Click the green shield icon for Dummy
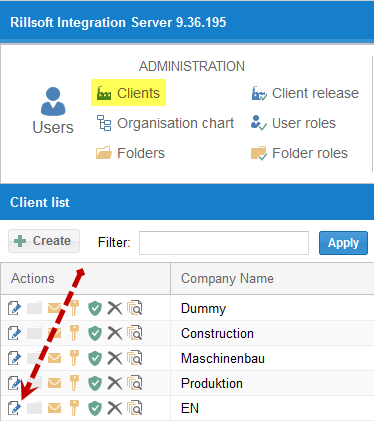This screenshot has width=374, height=421. click(x=95, y=308)
